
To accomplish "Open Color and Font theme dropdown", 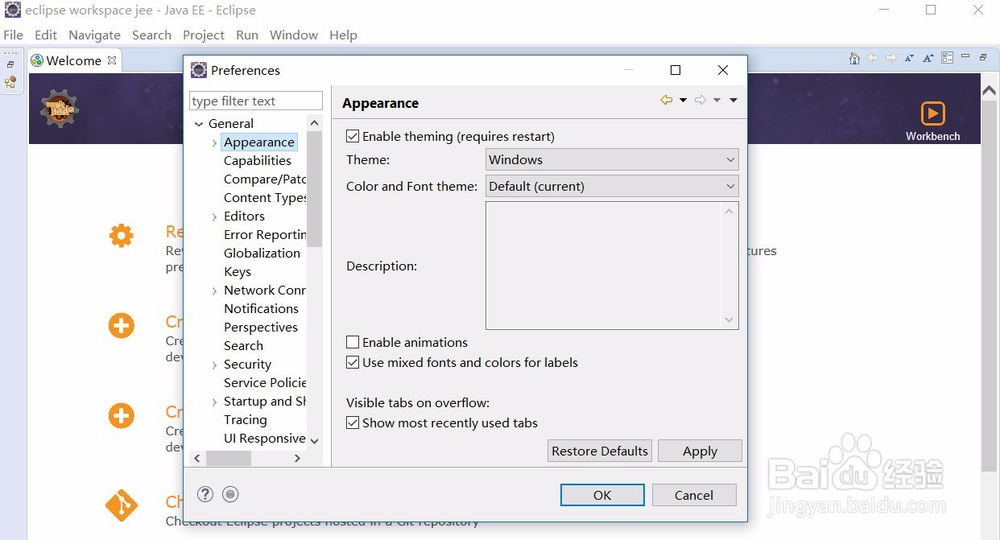I will (612, 186).
